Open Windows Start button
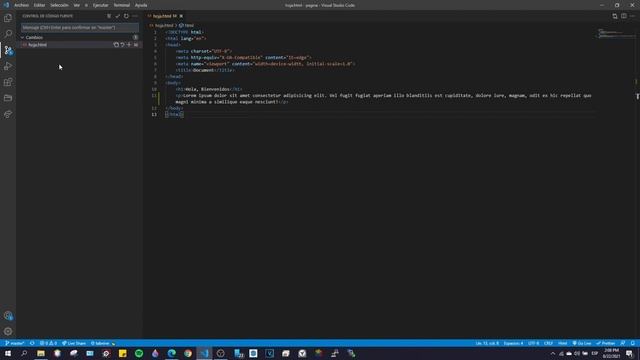This screenshot has height=360, width=640. (x=8, y=353)
